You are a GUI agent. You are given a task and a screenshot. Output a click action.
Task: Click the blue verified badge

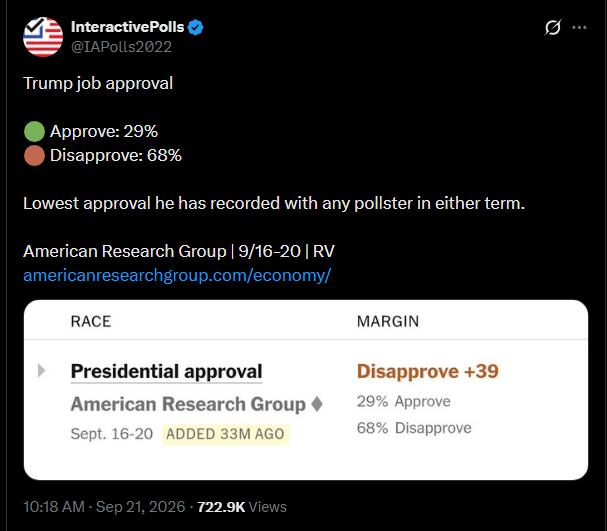pyautogui.click(x=195, y=27)
